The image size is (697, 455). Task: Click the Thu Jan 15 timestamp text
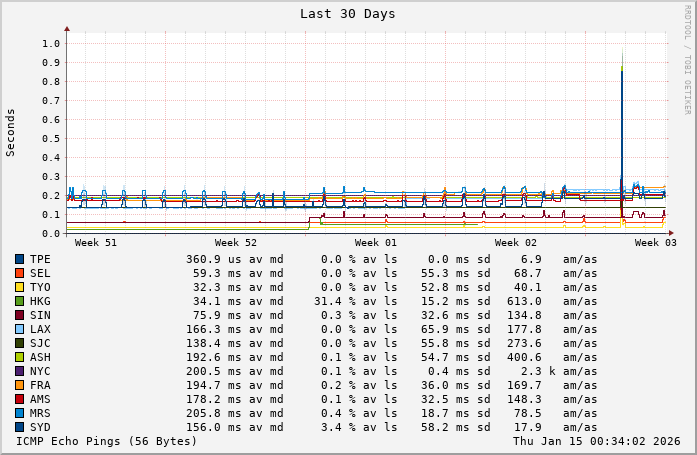[x=596, y=441]
